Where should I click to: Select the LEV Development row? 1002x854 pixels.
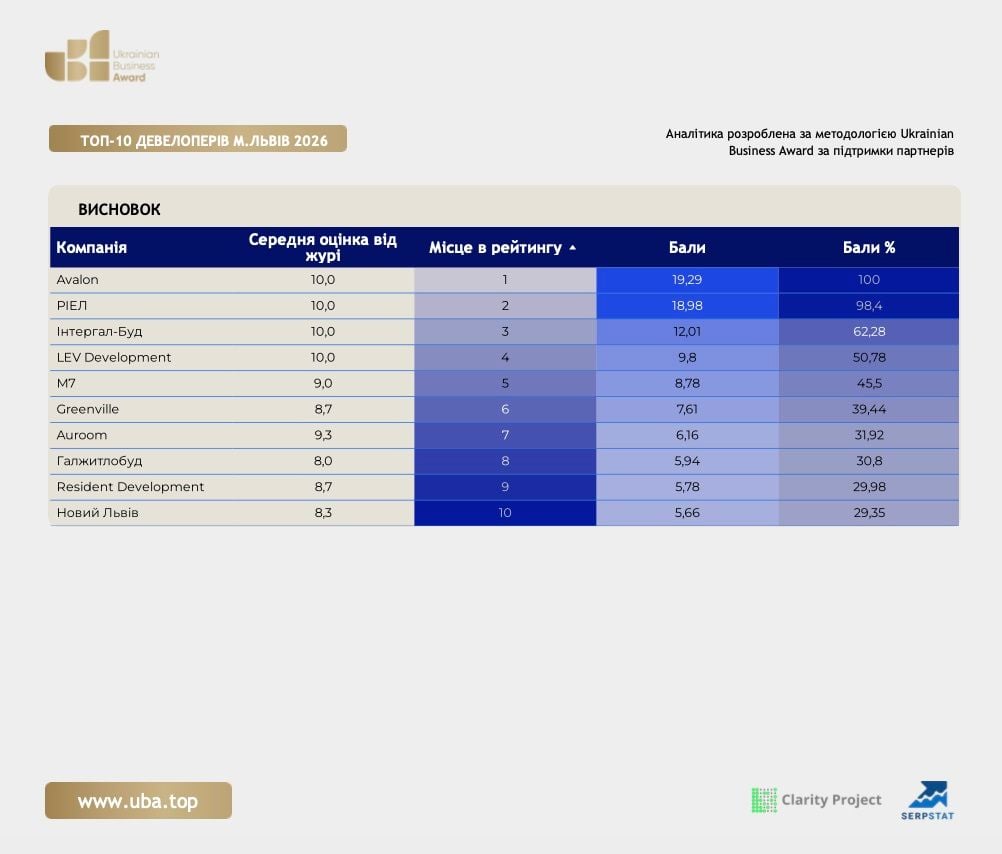tap(504, 357)
